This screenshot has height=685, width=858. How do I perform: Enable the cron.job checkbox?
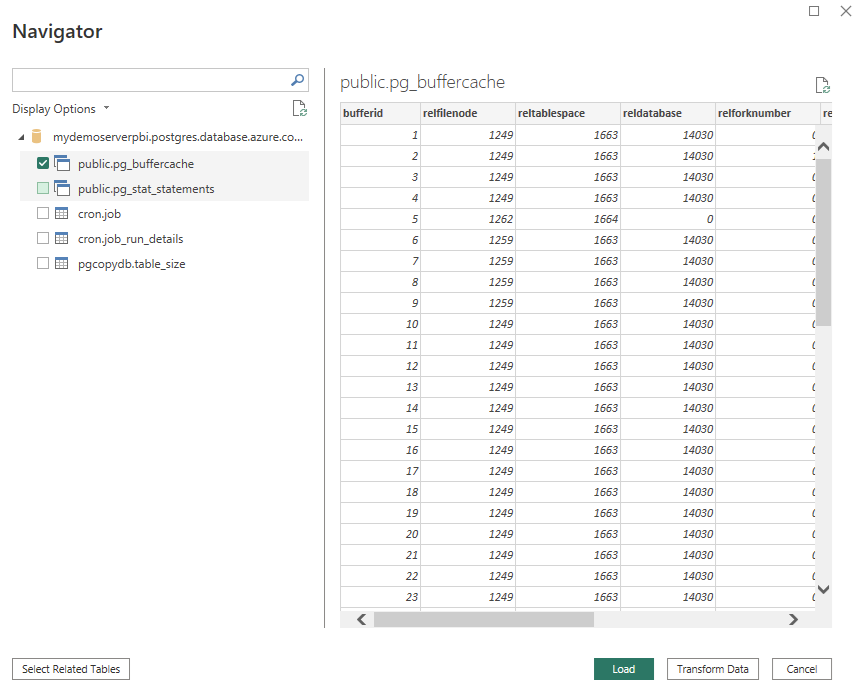[41, 213]
